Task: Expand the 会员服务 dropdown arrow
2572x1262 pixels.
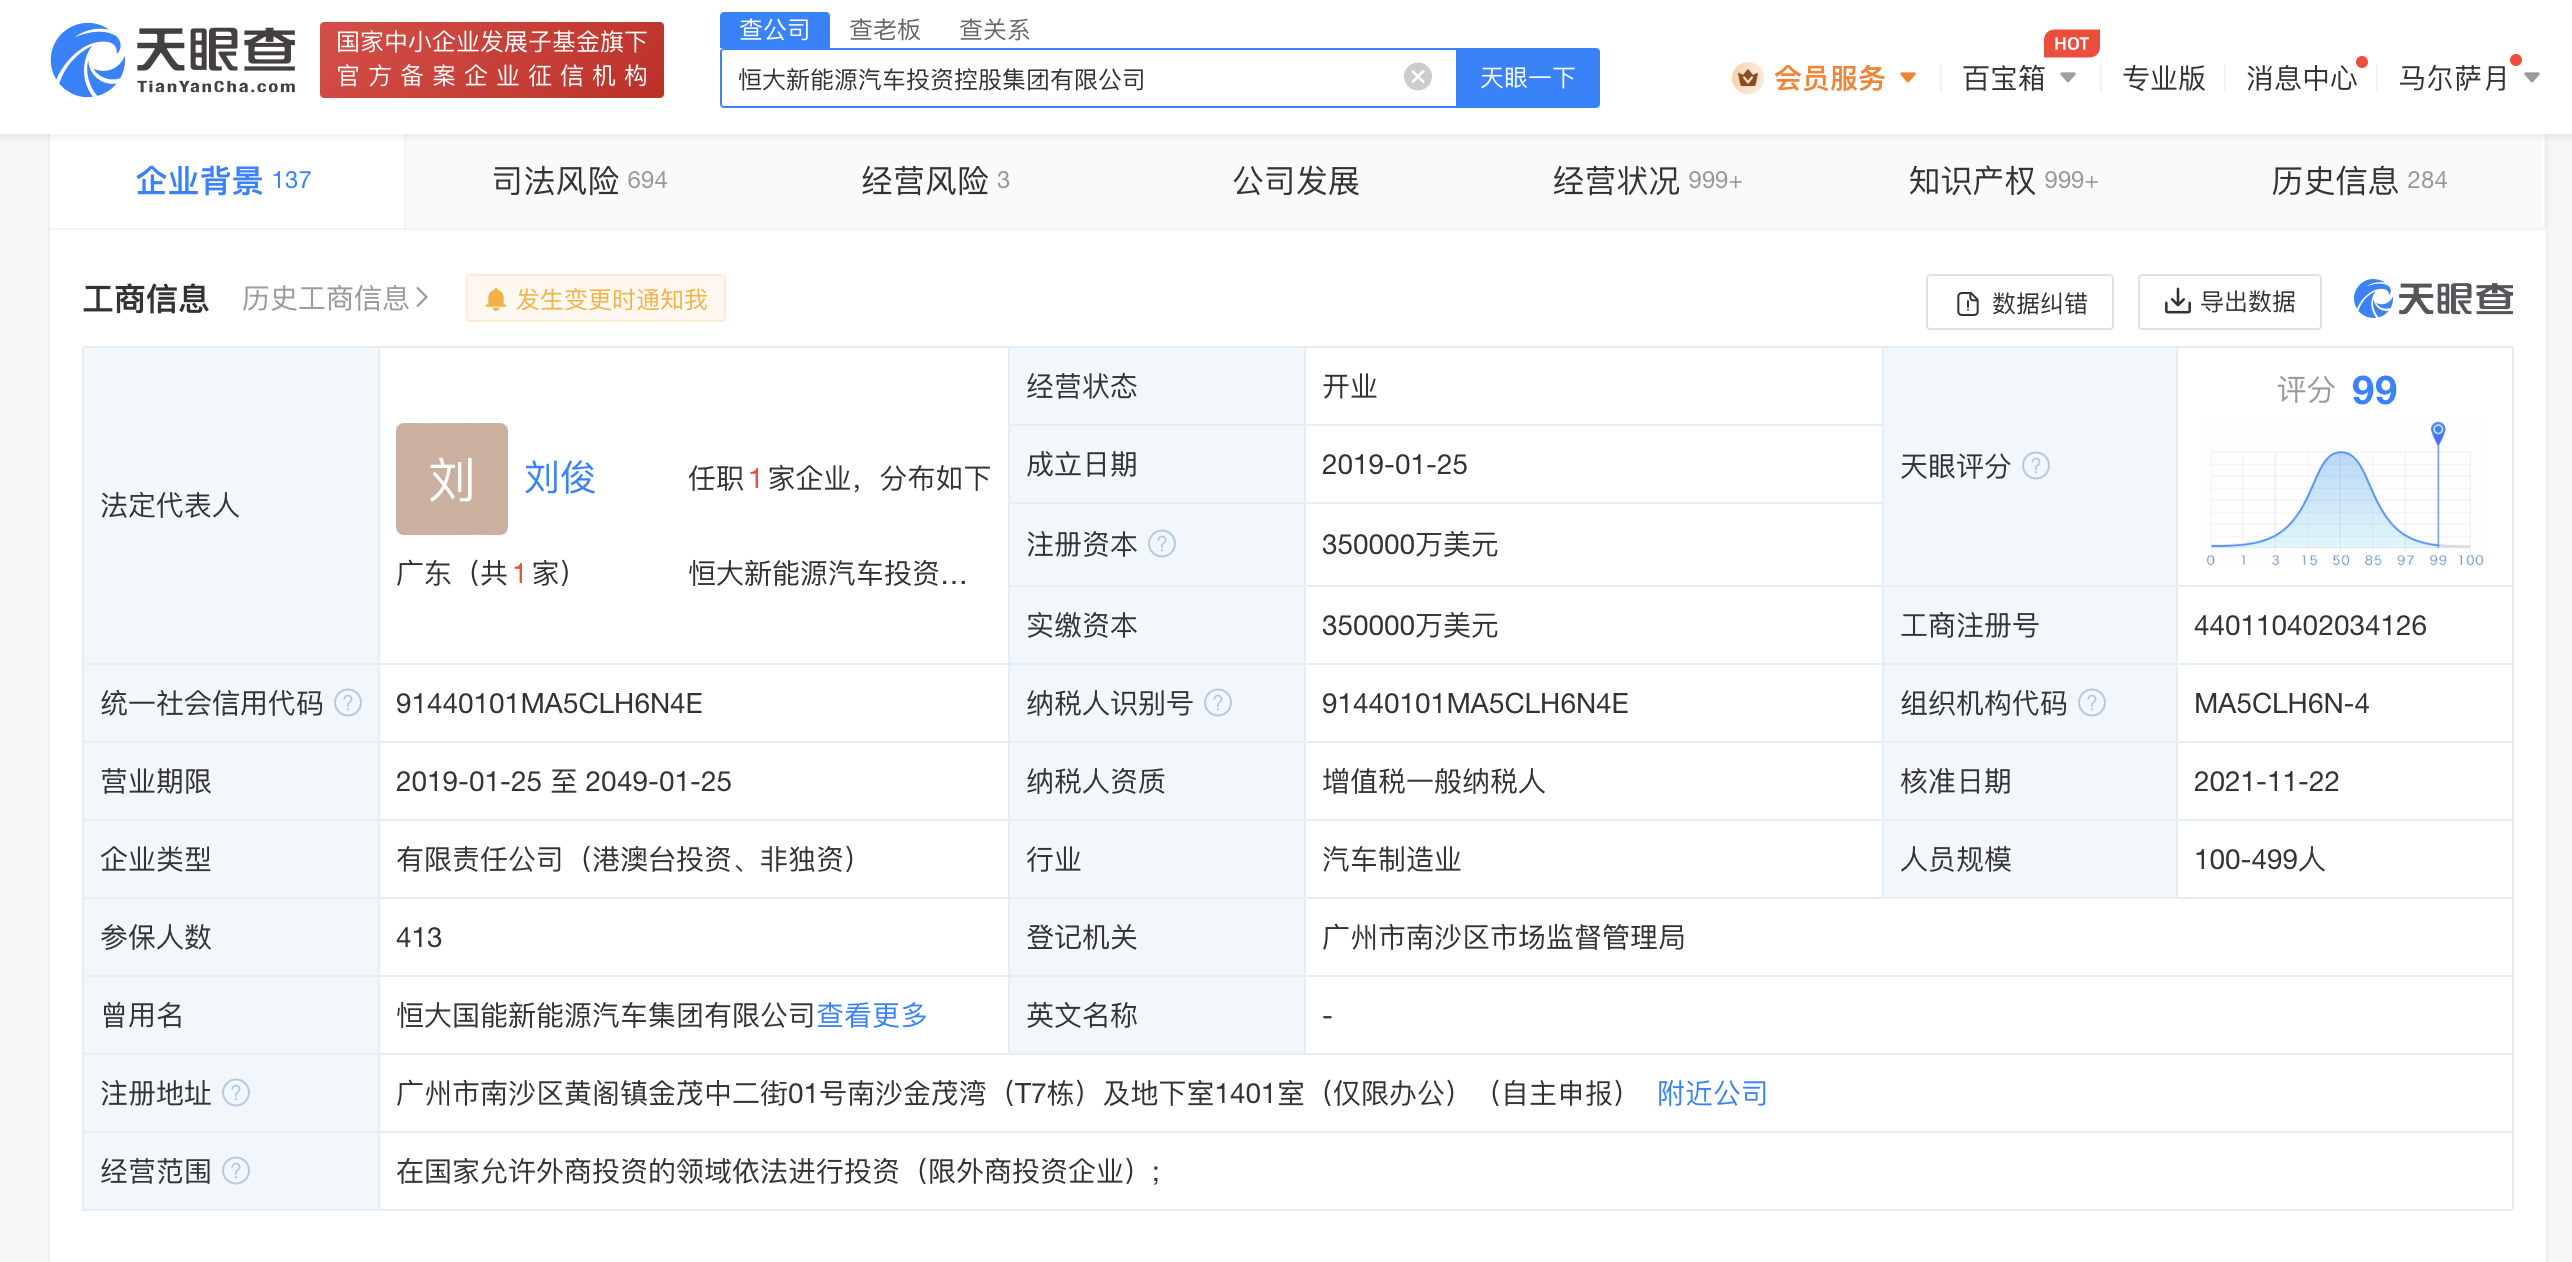Action: 1907,77
